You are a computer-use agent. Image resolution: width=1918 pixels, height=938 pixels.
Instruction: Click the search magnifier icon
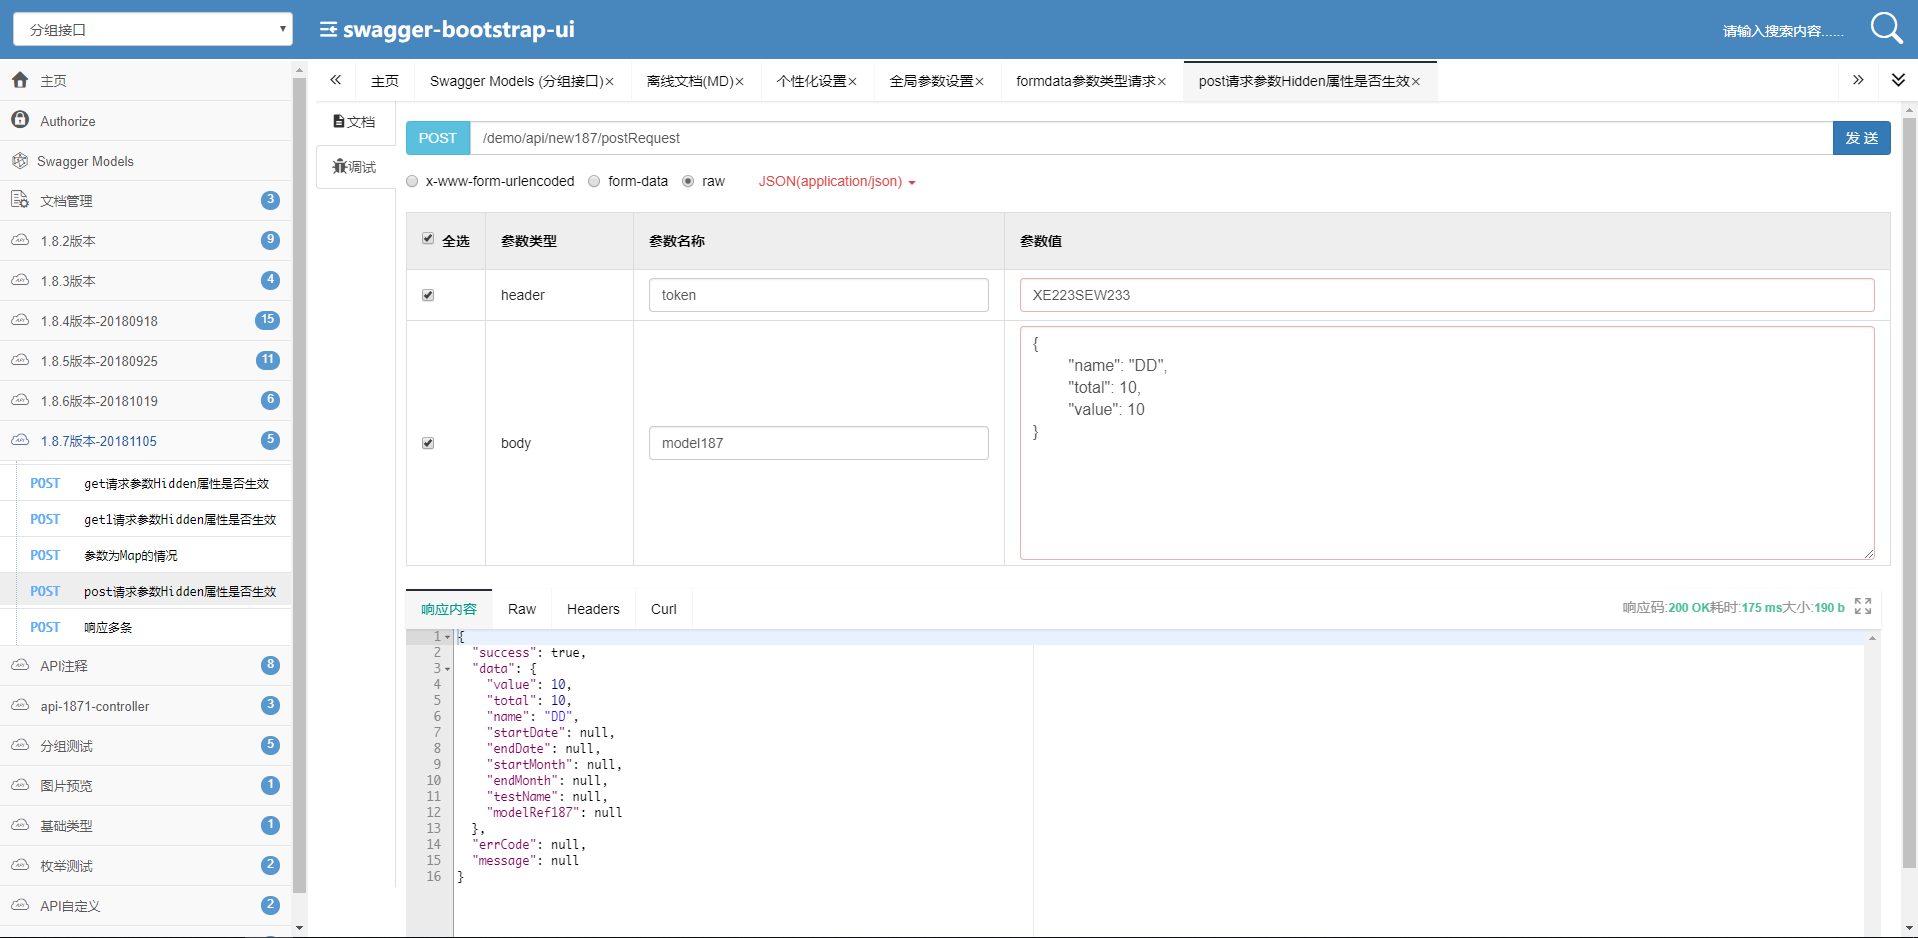1886,28
